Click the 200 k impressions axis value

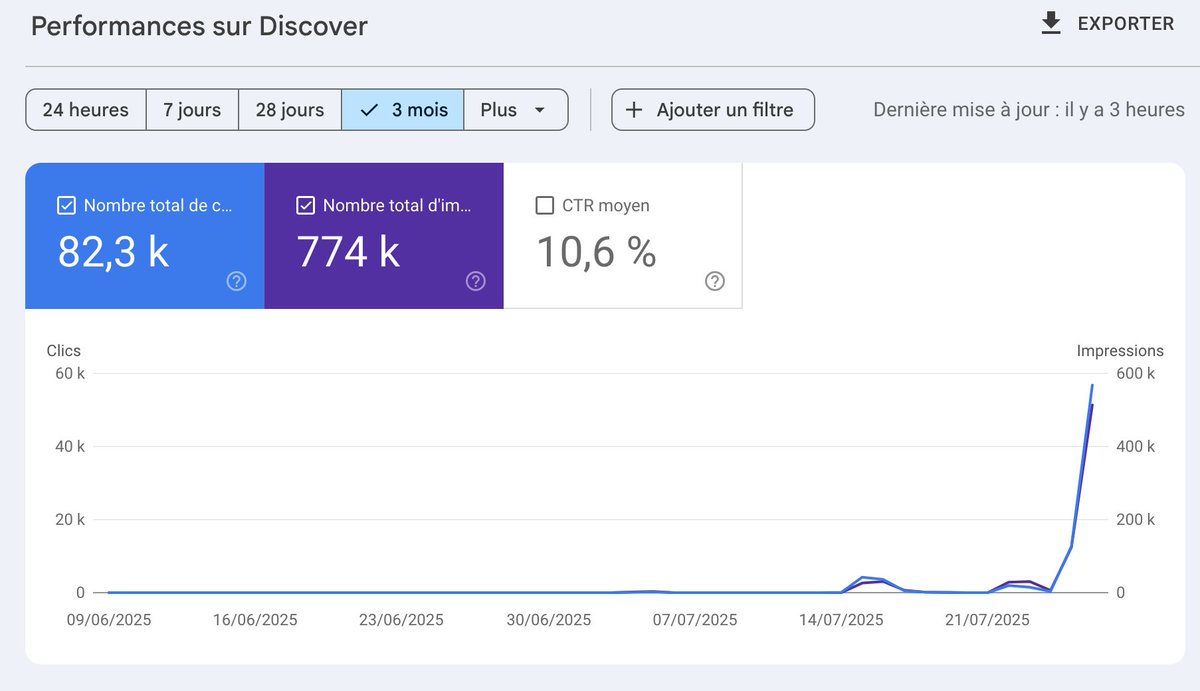1136,520
